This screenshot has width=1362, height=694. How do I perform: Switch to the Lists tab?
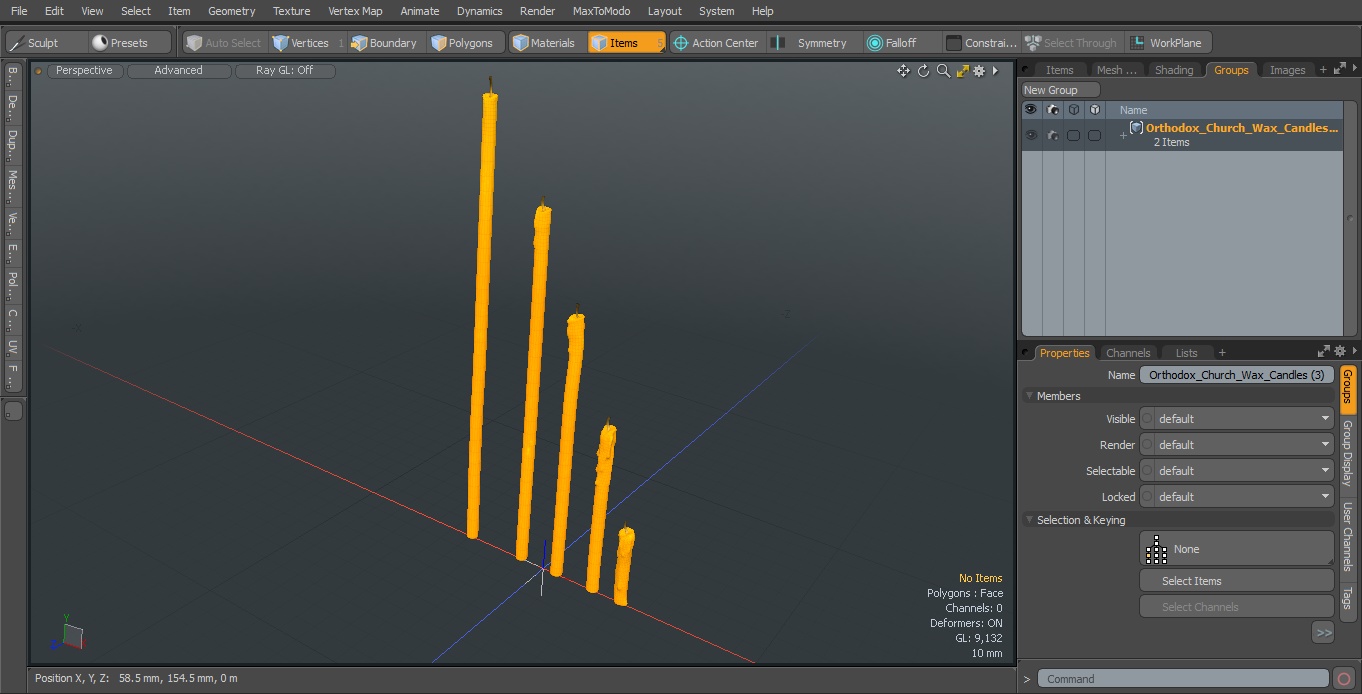[1186, 353]
